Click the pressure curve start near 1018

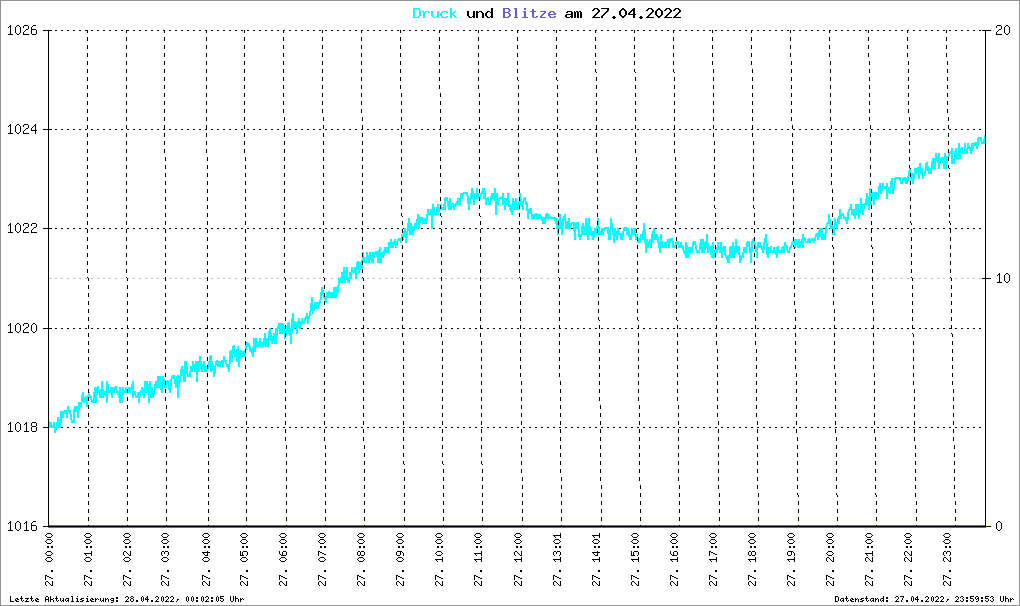pos(53,426)
